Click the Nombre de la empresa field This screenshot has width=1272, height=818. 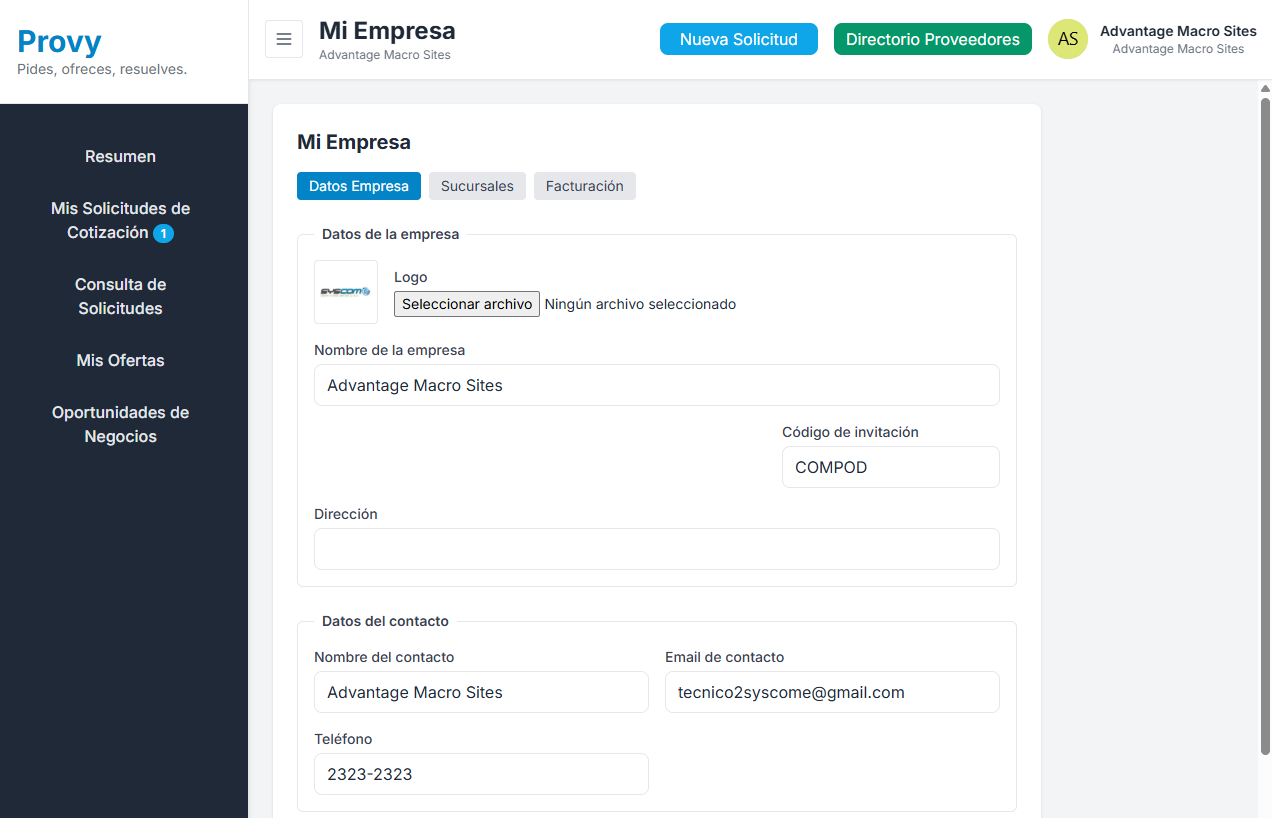[656, 385]
